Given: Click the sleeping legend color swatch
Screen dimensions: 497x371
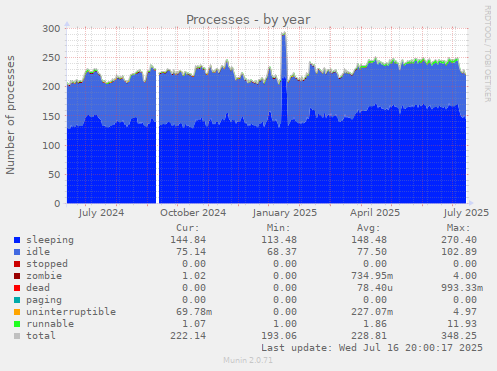Looking at the screenshot, I should (17, 240).
